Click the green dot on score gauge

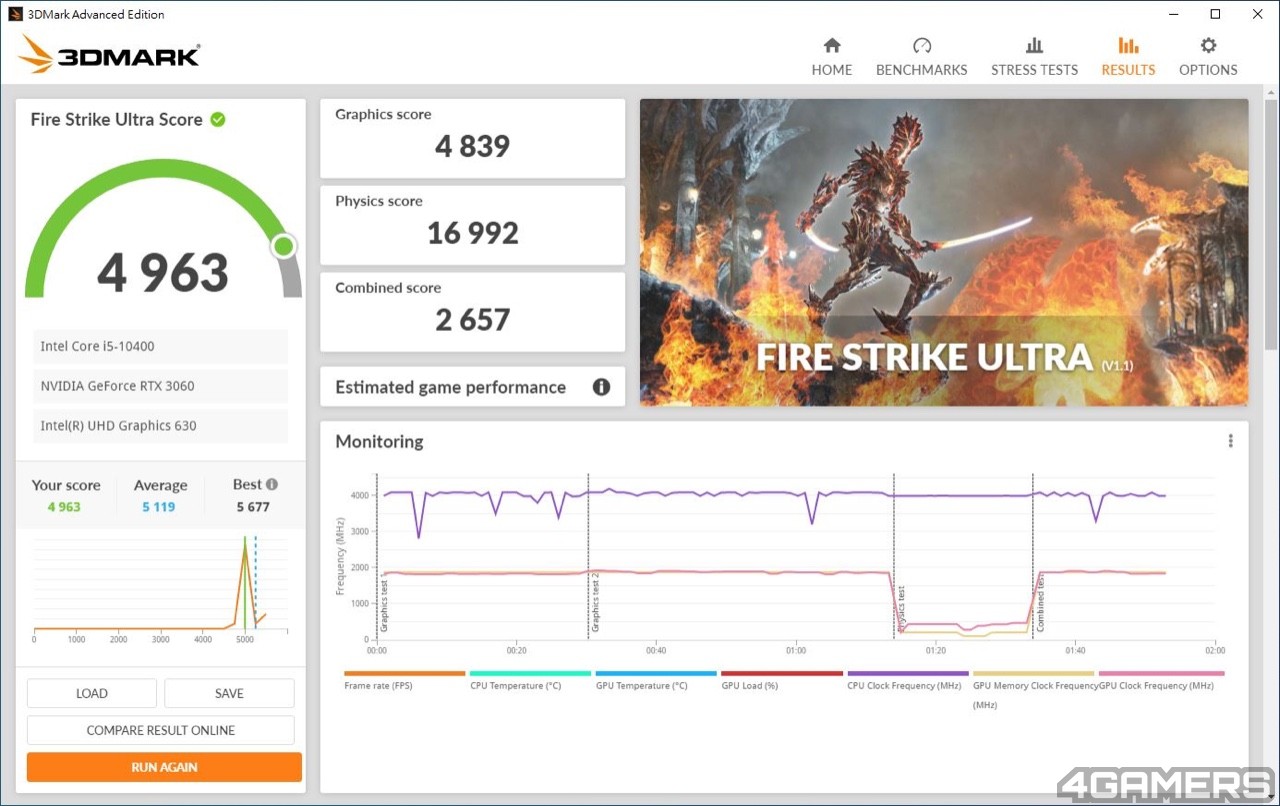(284, 246)
